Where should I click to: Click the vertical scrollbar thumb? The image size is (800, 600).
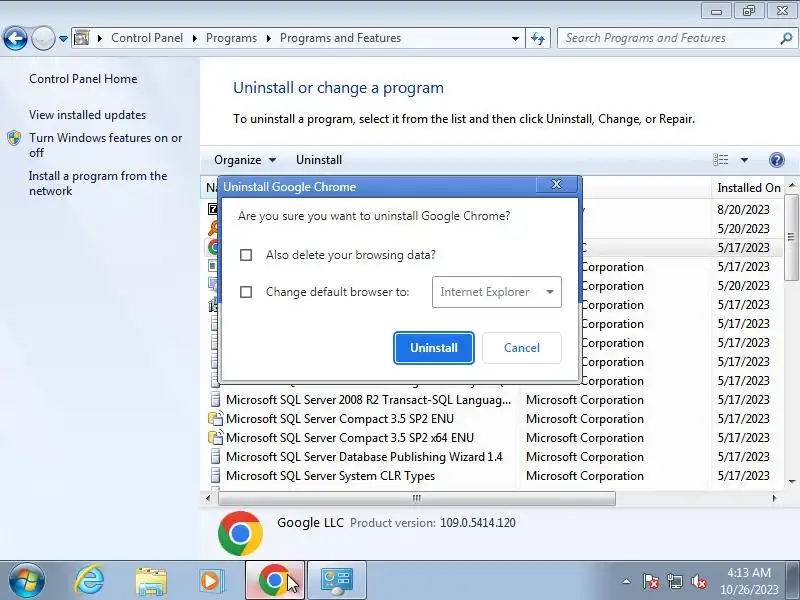pyautogui.click(x=792, y=237)
